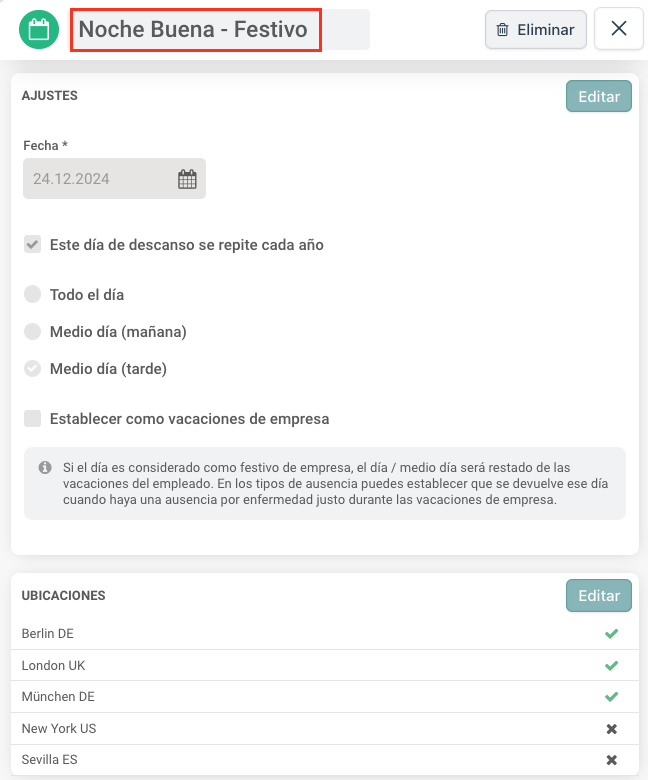Select the 'Todo el día' option

33,295
